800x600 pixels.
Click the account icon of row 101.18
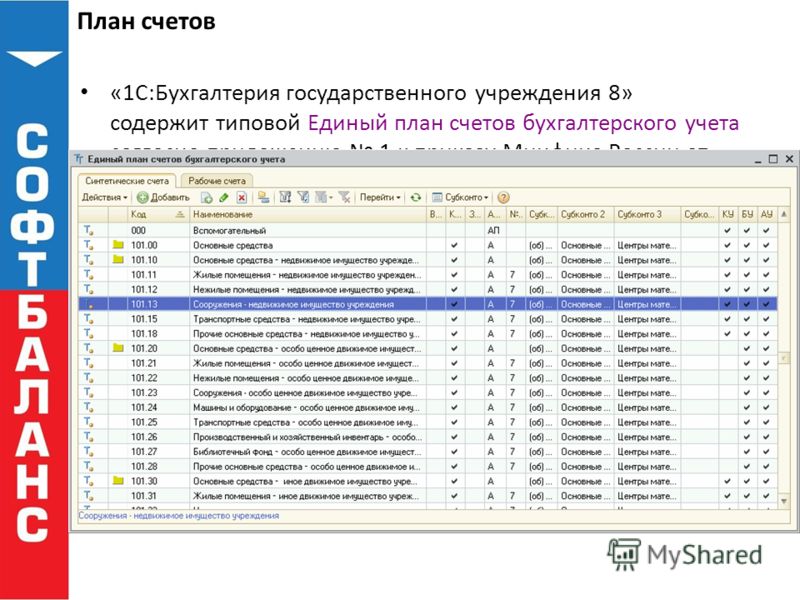click(x=89, y=334)
